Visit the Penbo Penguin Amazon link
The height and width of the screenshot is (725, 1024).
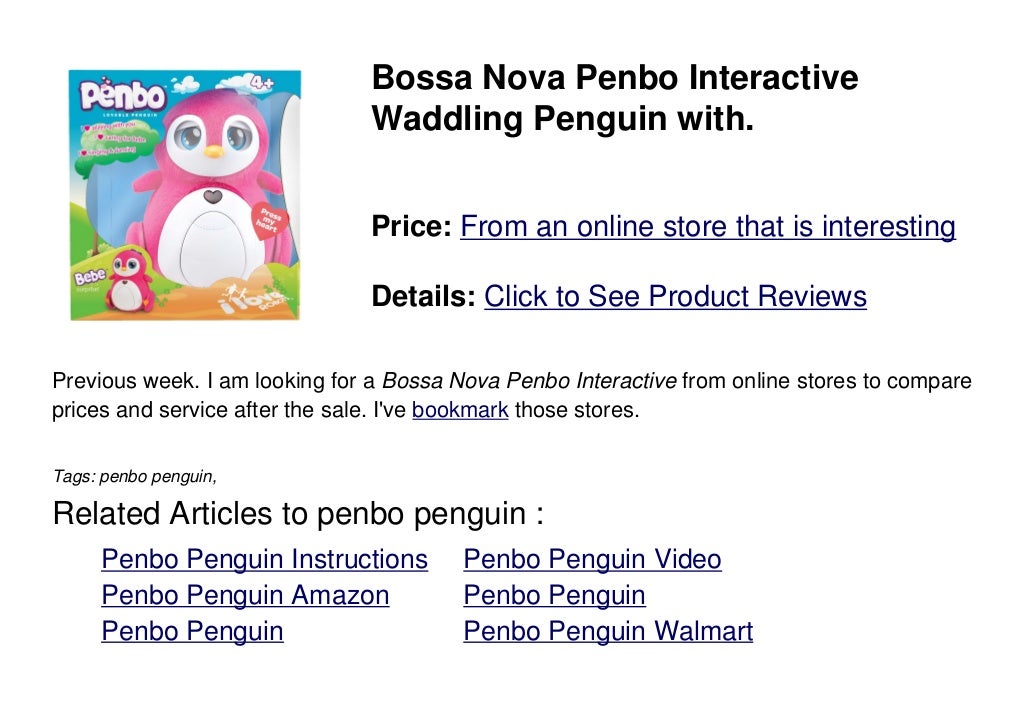pyautogui.click(x=245, y=595)
